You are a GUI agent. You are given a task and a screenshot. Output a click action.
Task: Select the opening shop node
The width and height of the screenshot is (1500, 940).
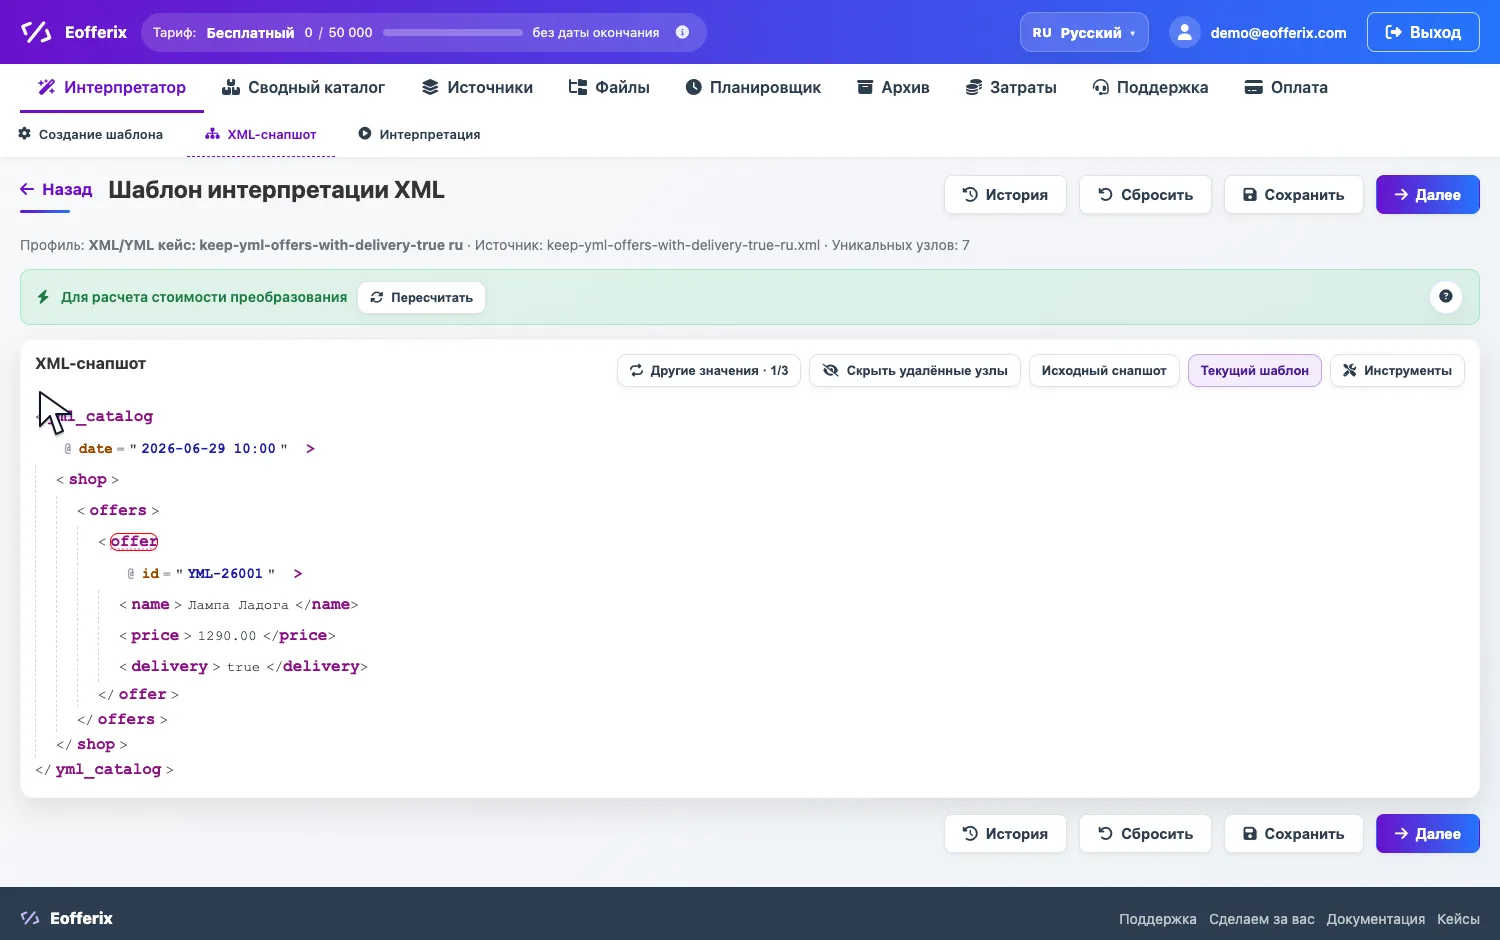[87, 479]
